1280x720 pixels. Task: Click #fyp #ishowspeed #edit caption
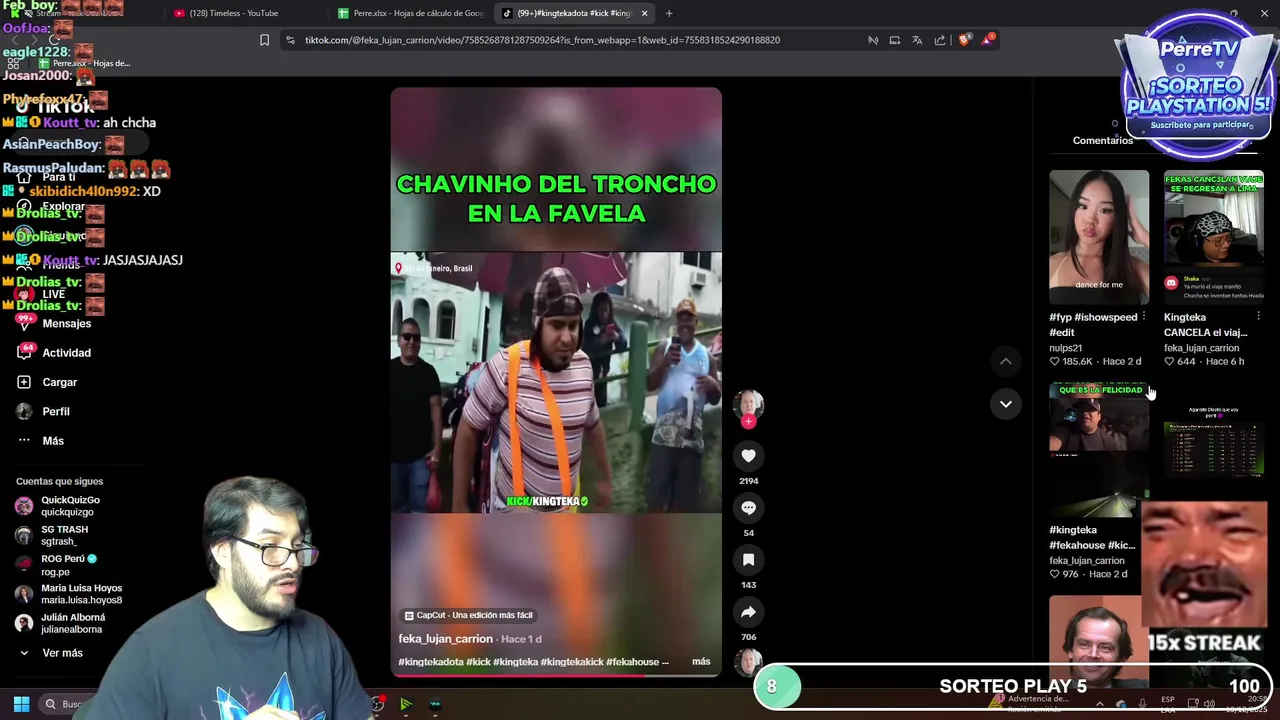(x=1093, y=324)
